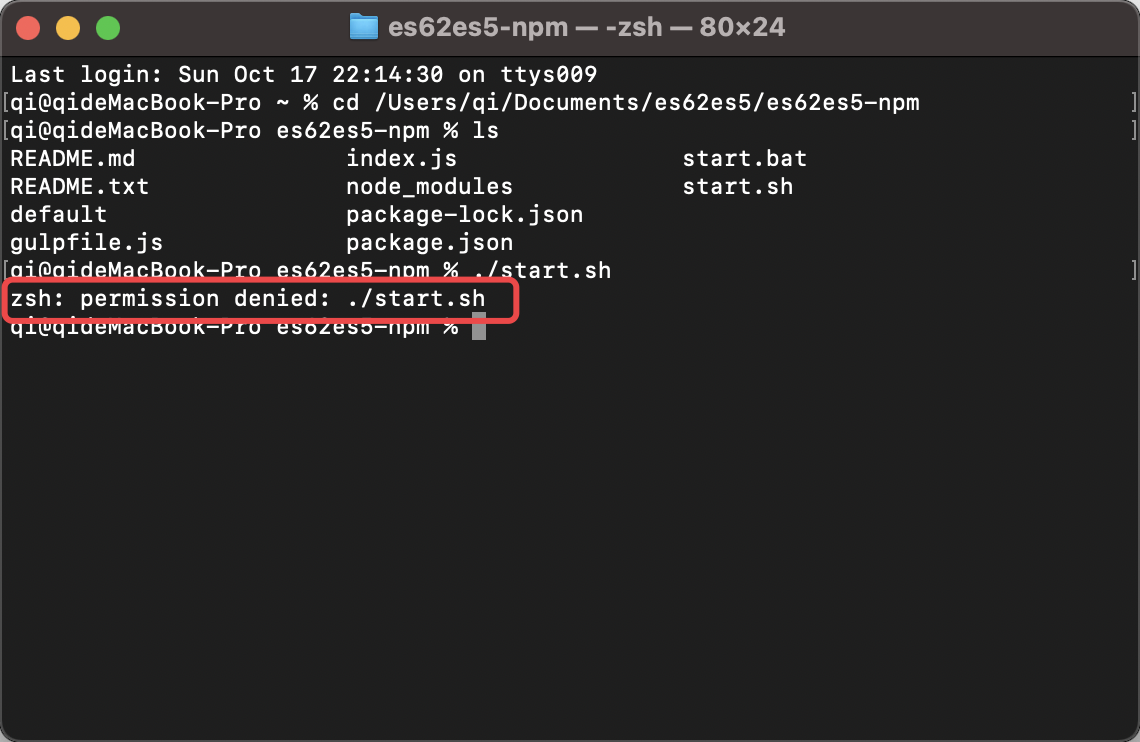
Task: Click the green full-screen window button
Action: click(x=107, y=28)
